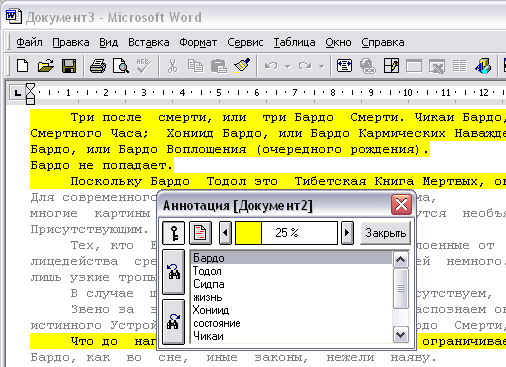Print the document

[98, 66]
